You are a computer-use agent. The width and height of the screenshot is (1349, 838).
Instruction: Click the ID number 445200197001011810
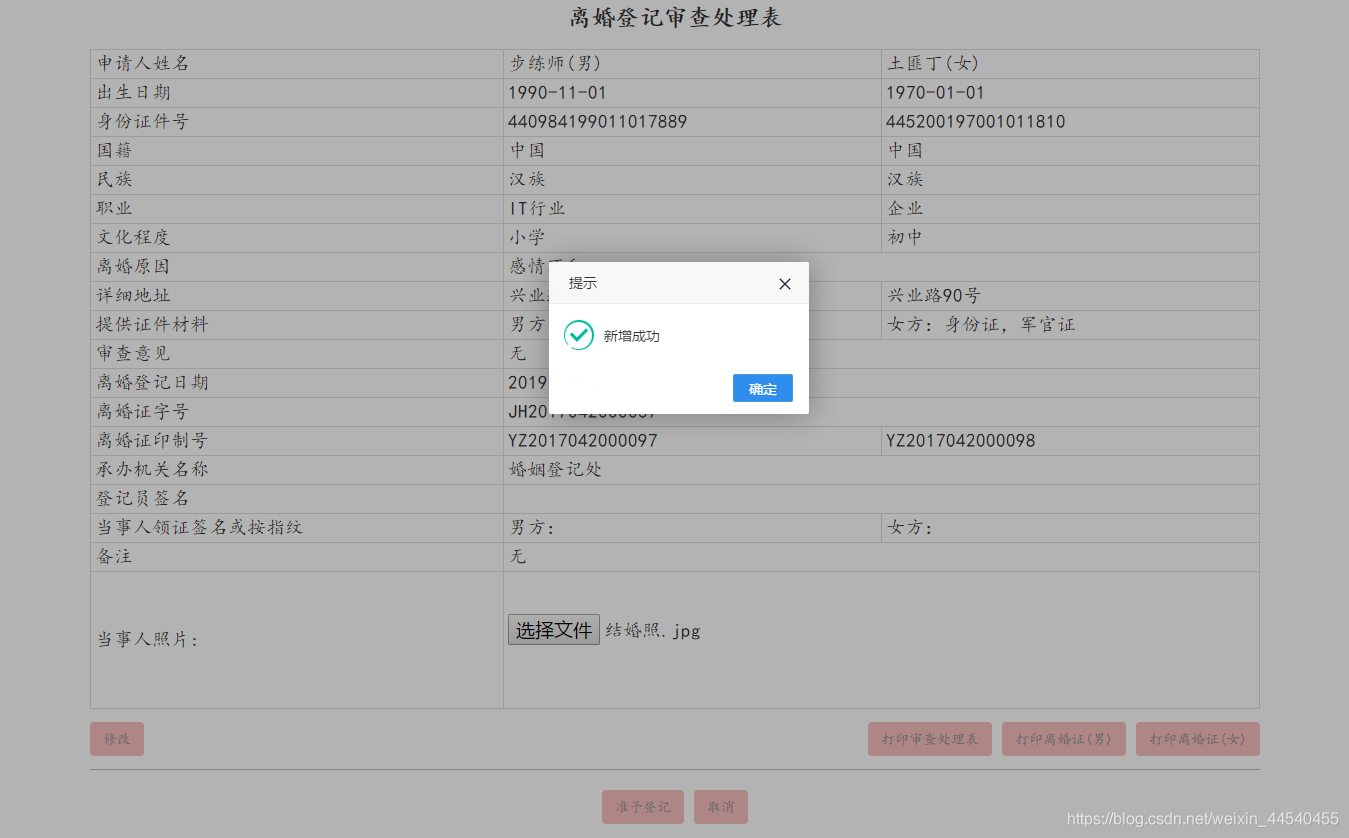click(975, 122)
